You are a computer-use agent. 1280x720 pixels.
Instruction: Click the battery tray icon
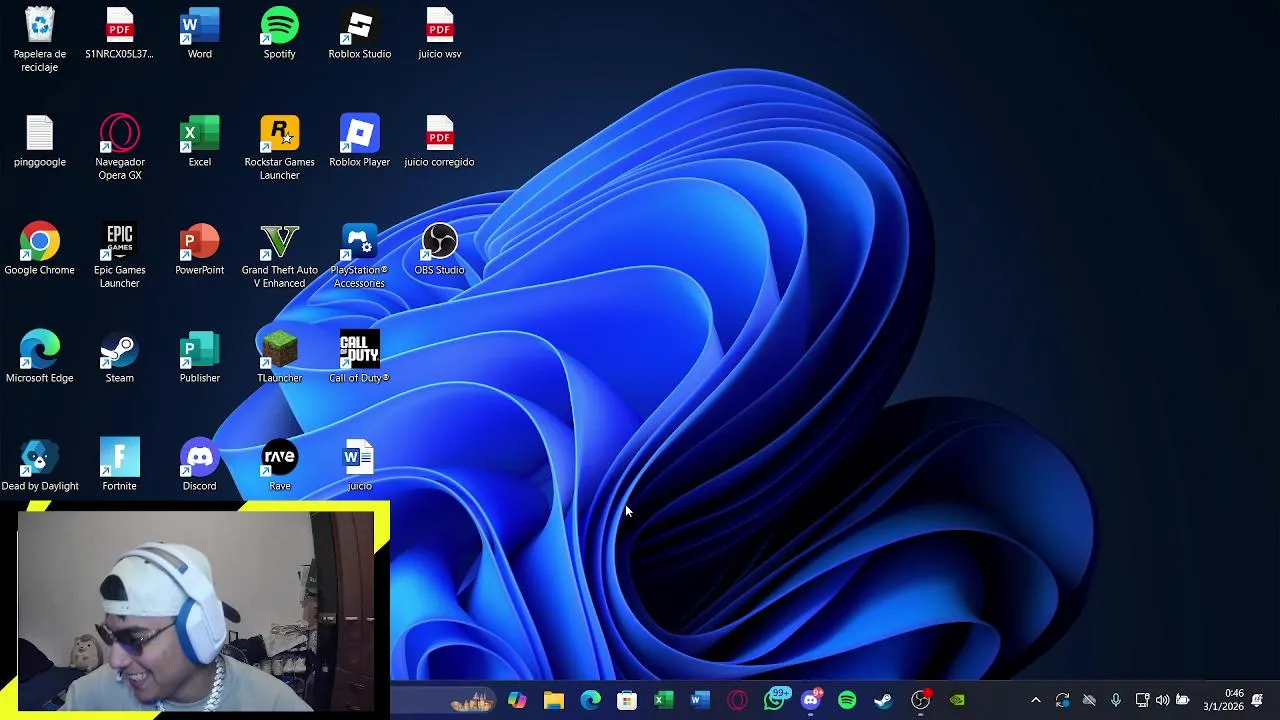click(1183, 700)
